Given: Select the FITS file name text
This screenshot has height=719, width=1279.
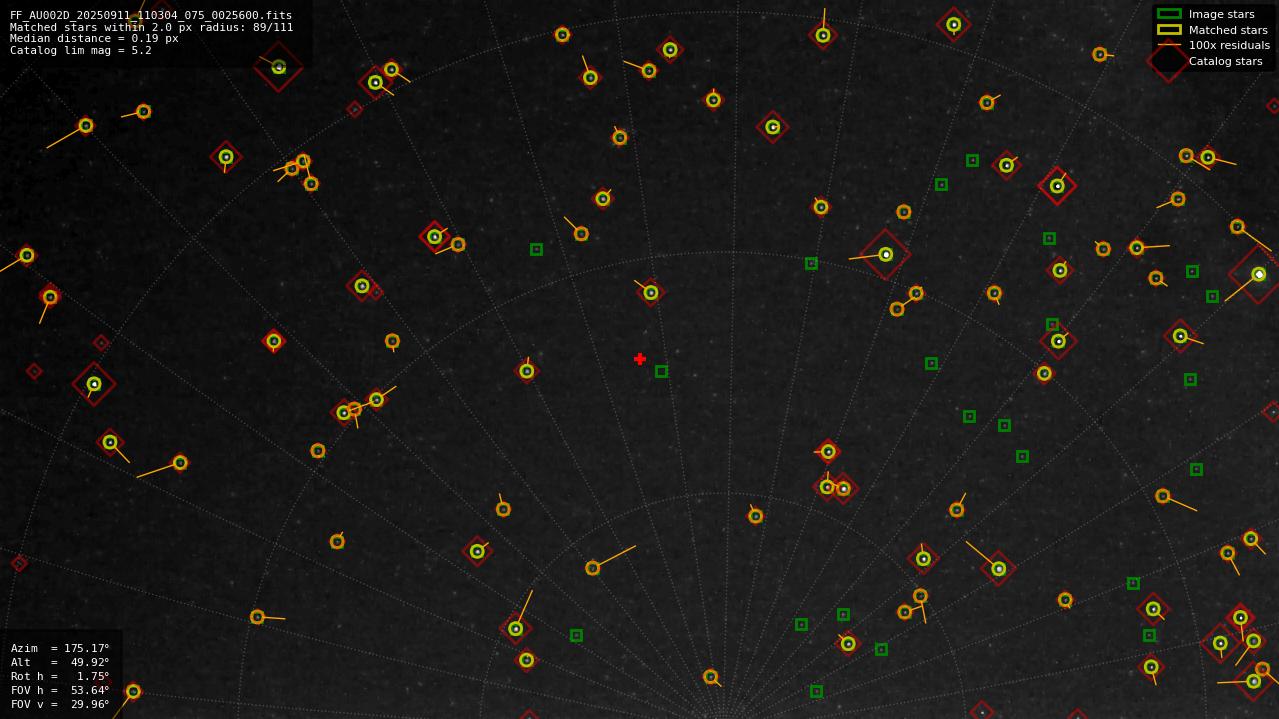Looking at the screenshot, I should tap(151, 16).
